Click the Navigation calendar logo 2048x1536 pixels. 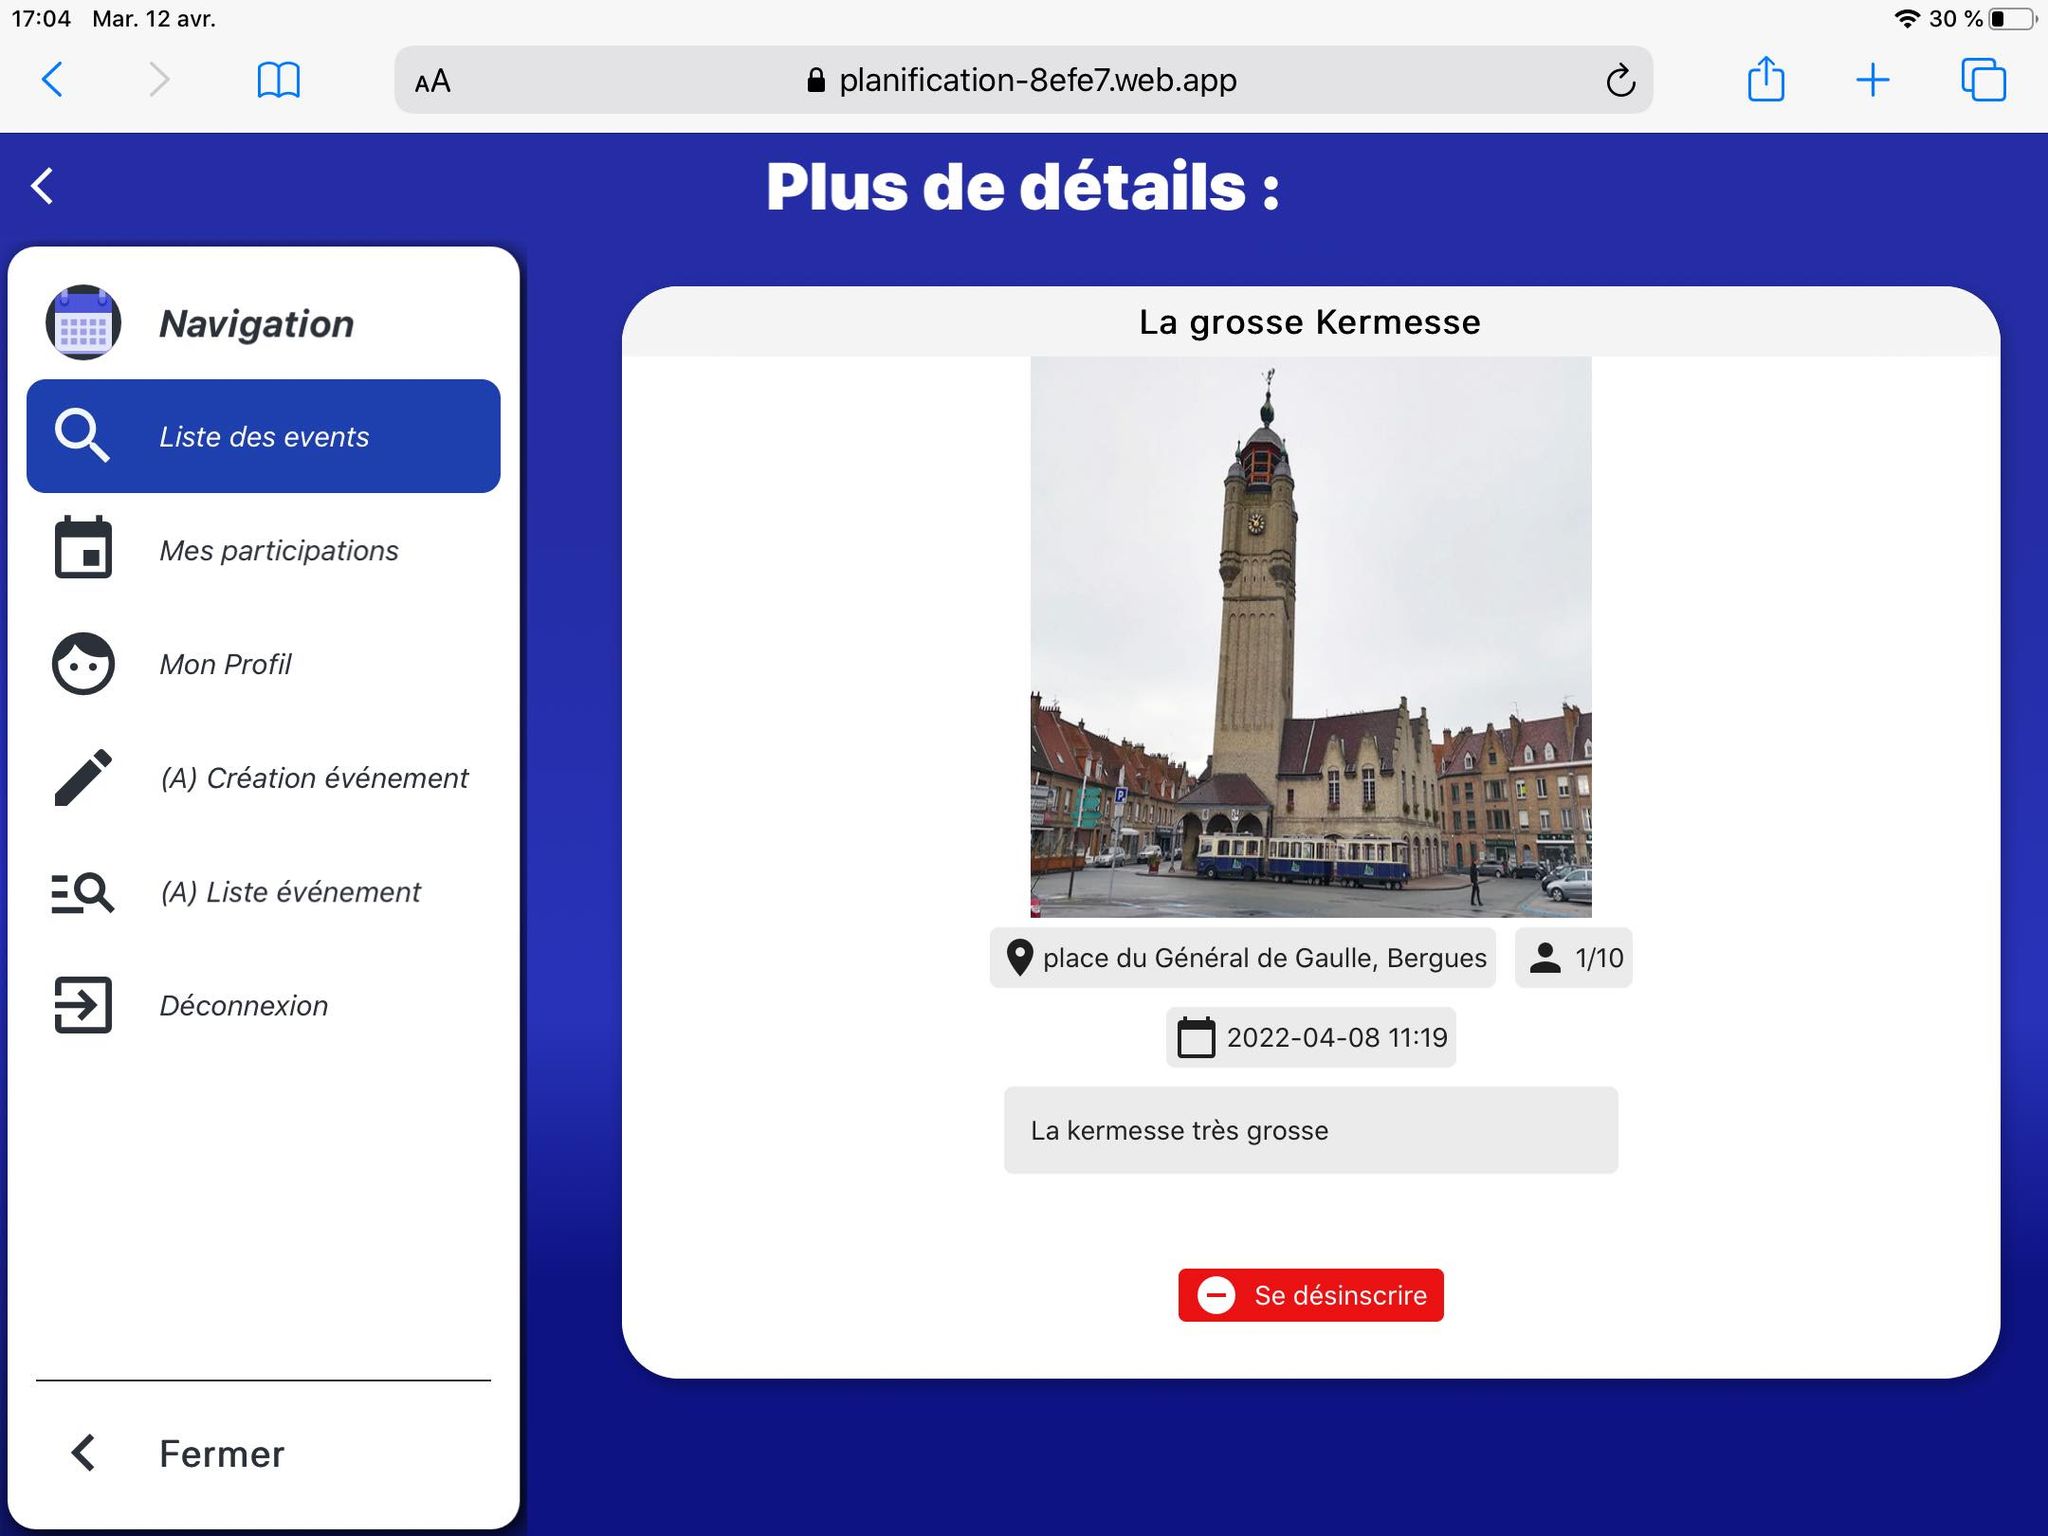click(x=83, y=322)
